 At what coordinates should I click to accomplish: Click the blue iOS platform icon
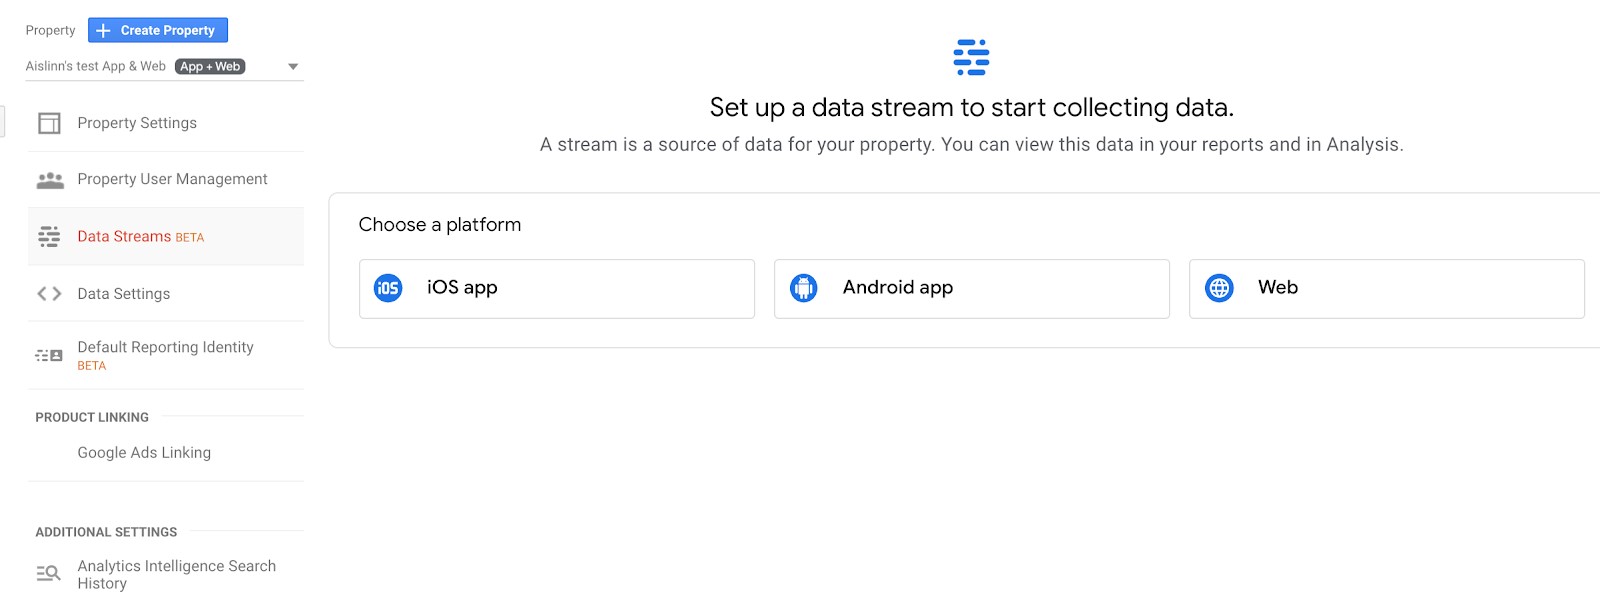(388, 288)
